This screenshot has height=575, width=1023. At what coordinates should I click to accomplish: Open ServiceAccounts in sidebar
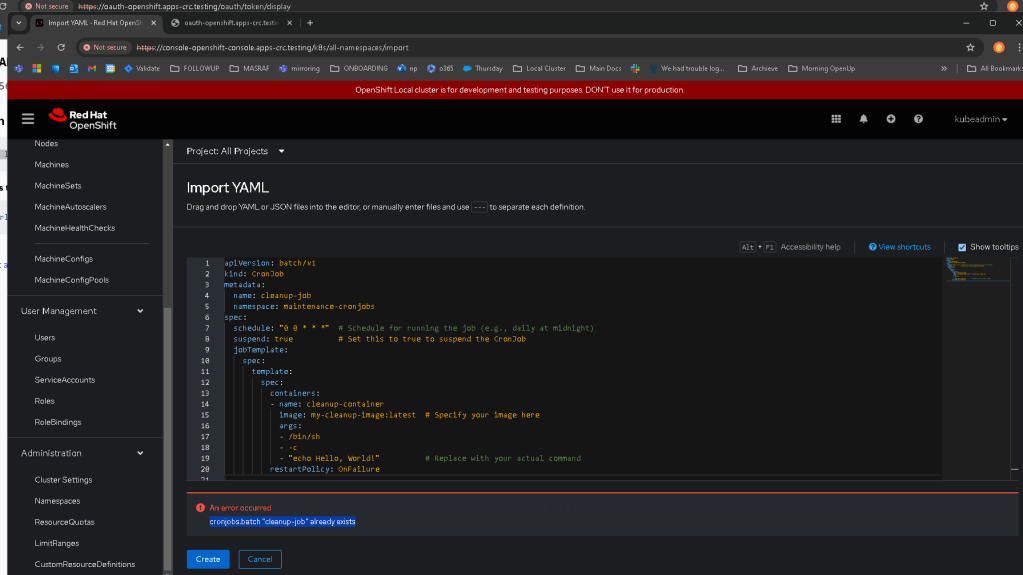point(65,380)
